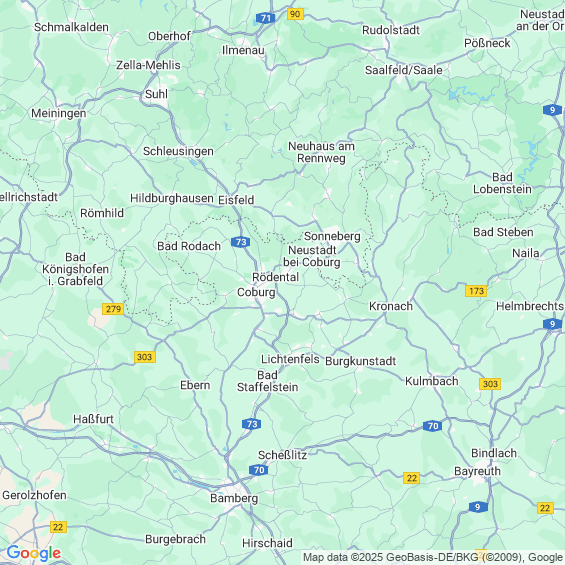
Task: Select the Bayreuth city label
Action: (x=477, y=471)
